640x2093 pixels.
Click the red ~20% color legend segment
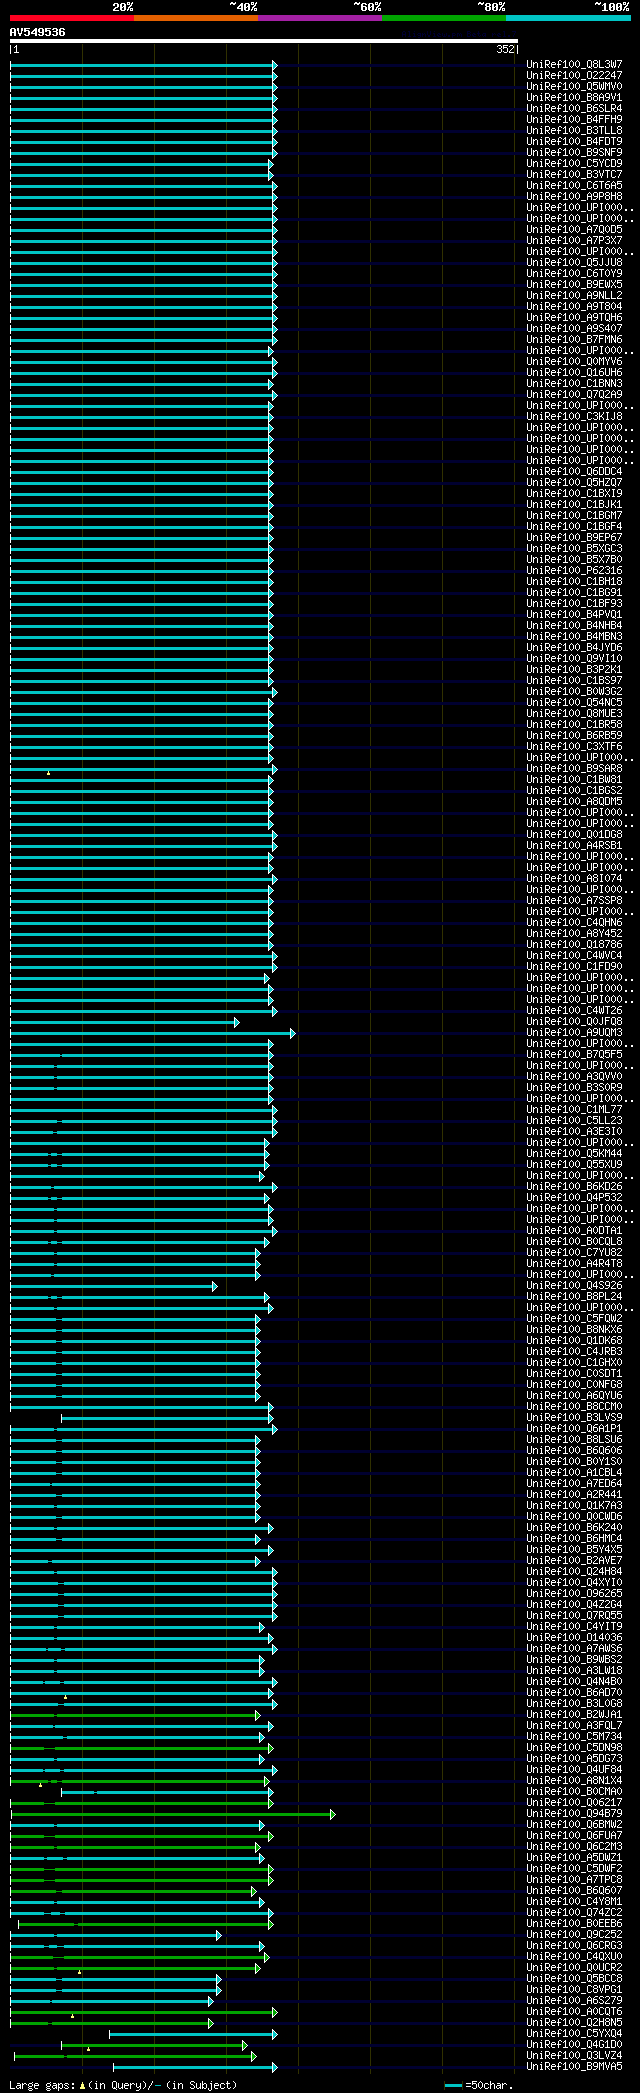72,18
